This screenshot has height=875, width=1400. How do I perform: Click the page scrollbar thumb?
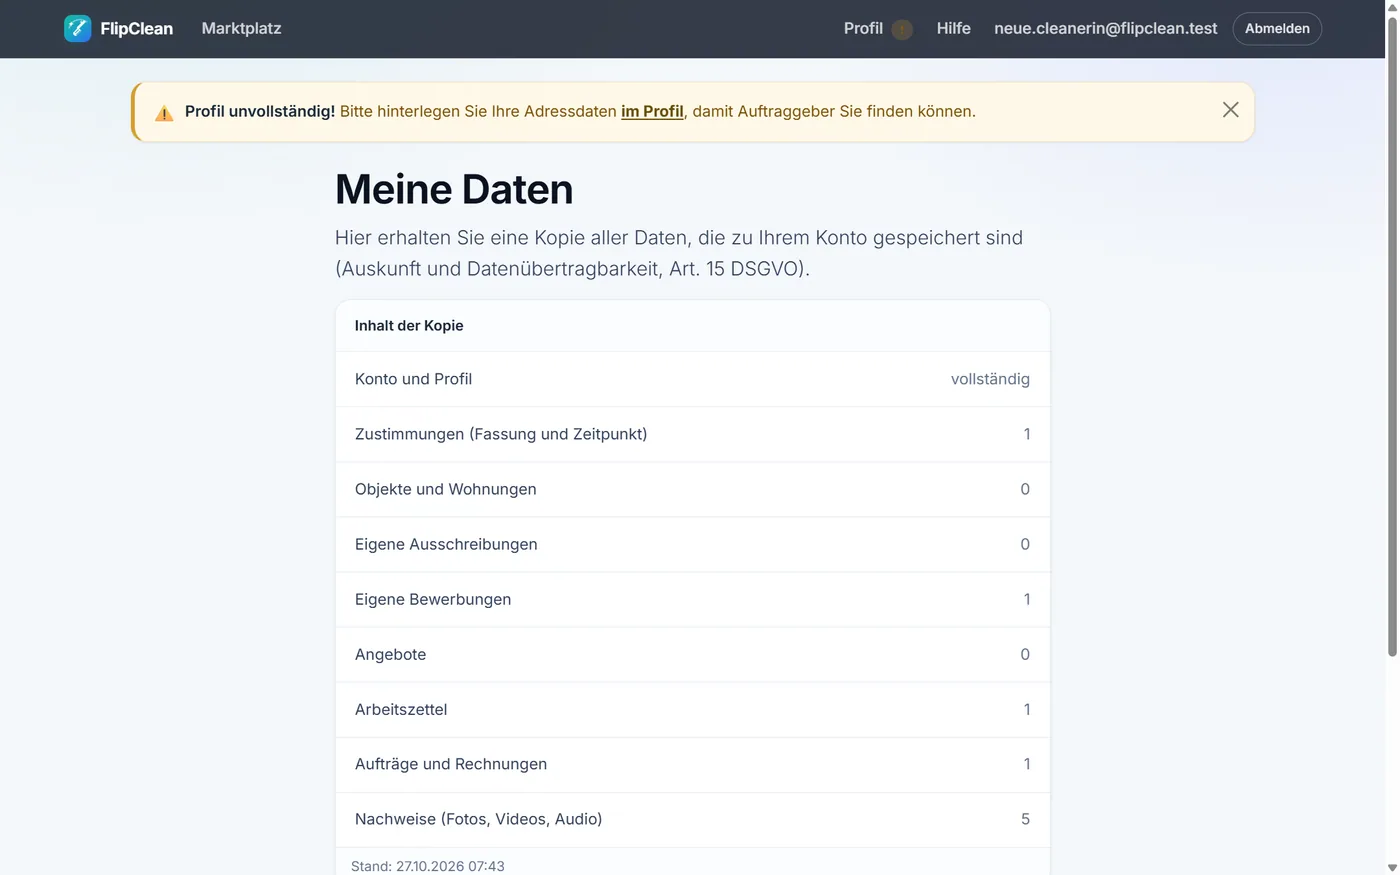click(1392, 335)
